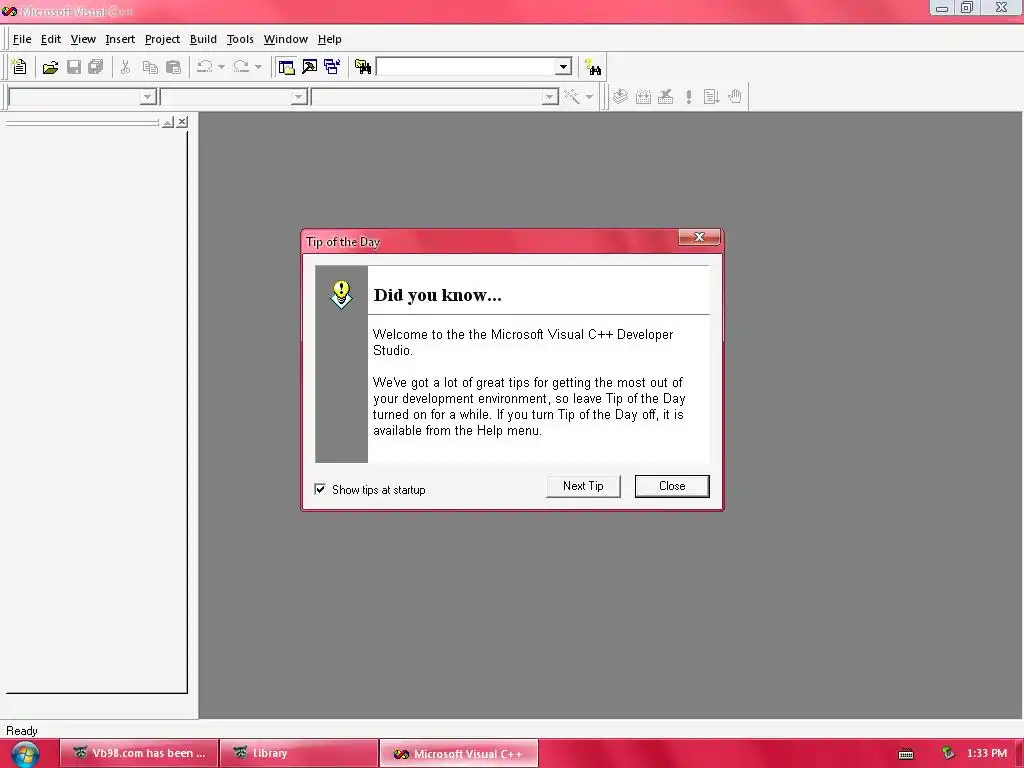Image resolution: width=1024 pixels, height=768 pixels.
Task: Open the Undo history dropdown arrow
Action: pos(221,67)
